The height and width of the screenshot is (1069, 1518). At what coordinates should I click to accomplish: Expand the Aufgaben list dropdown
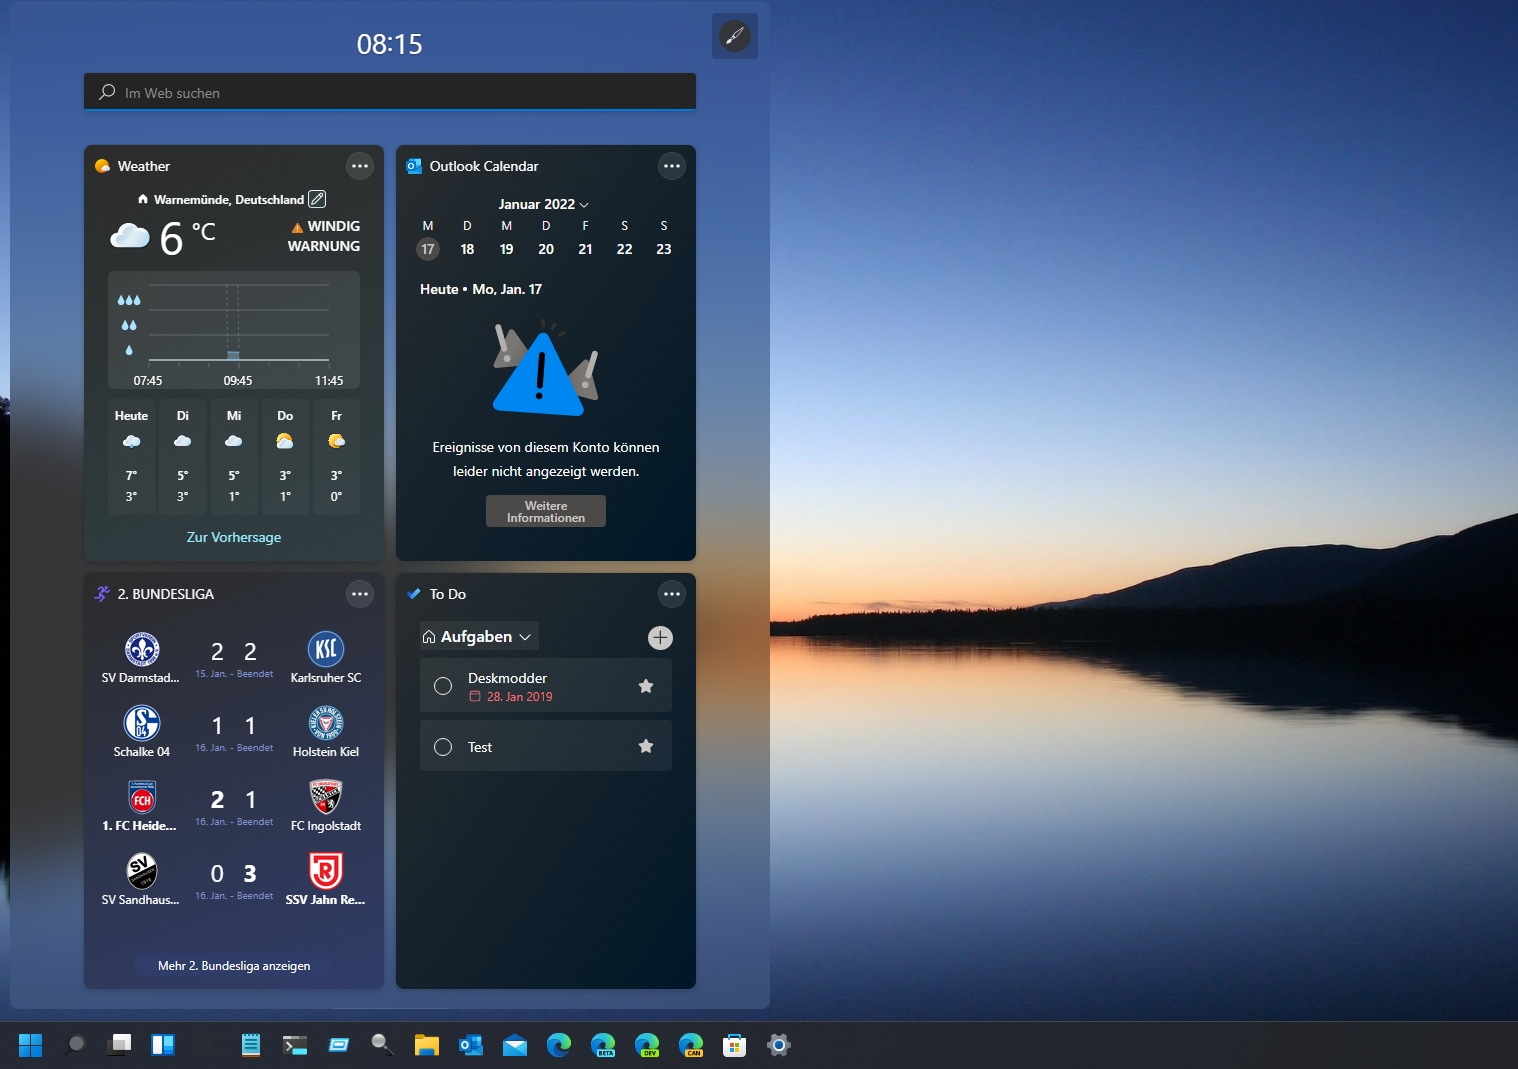coord(479,637)
